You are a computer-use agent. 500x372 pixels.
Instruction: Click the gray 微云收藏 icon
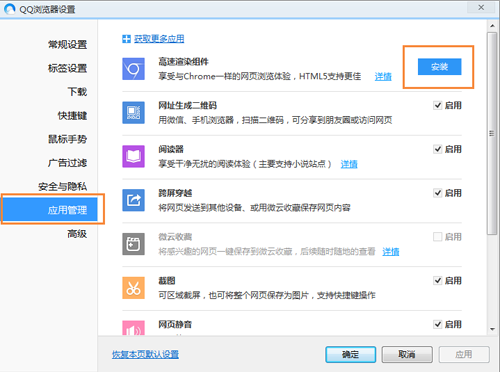(x=133, y=244)
